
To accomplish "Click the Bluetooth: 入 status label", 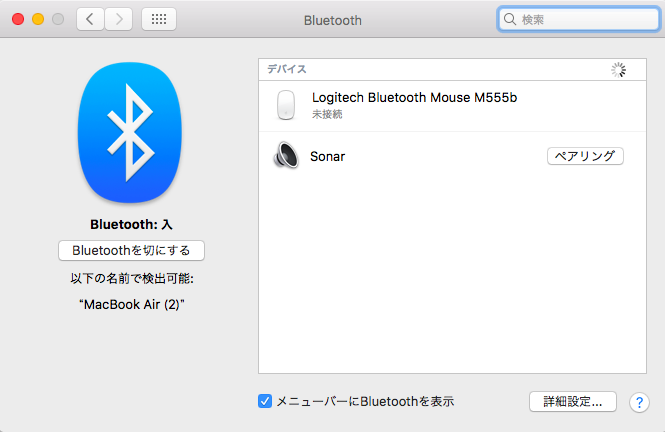I will coord(131,224).
